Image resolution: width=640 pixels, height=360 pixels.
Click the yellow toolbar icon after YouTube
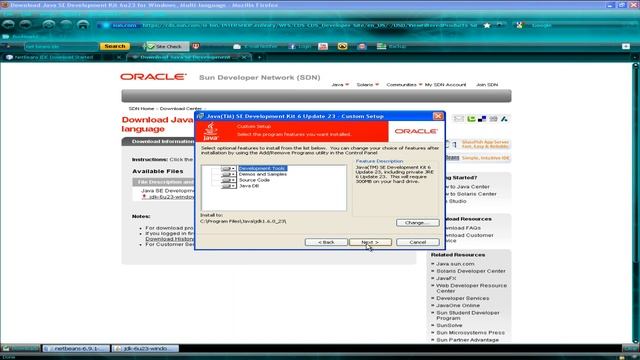pyautogui.click(x=342, y=47)
